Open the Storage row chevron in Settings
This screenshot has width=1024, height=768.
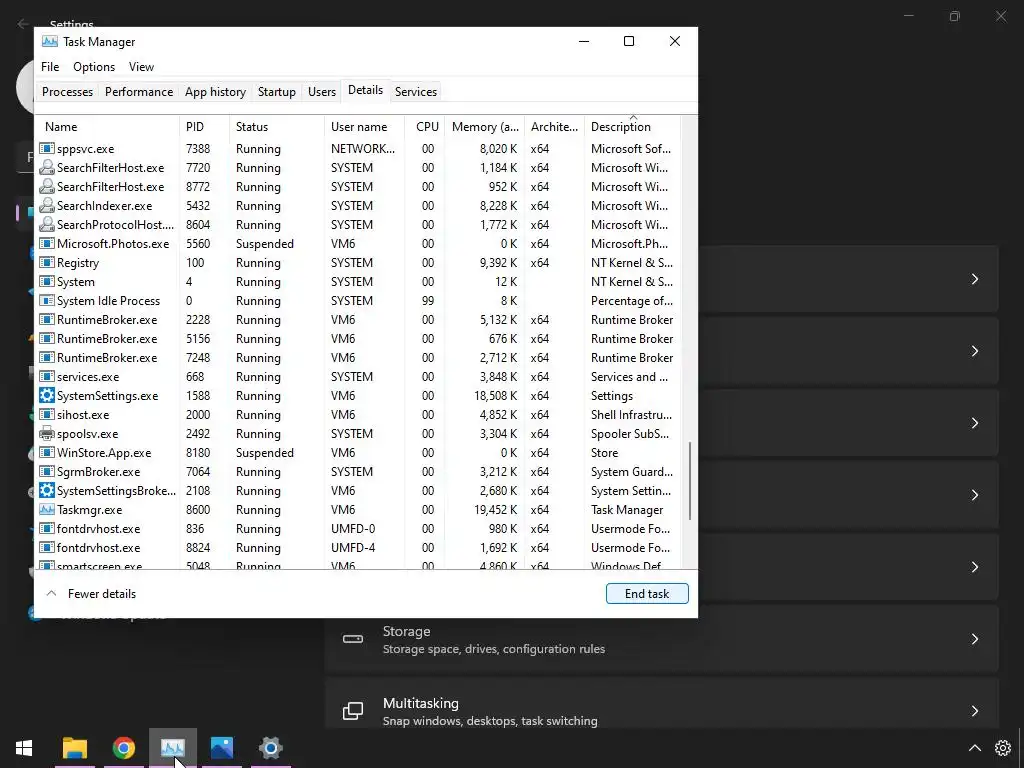[x=974, y=639]
